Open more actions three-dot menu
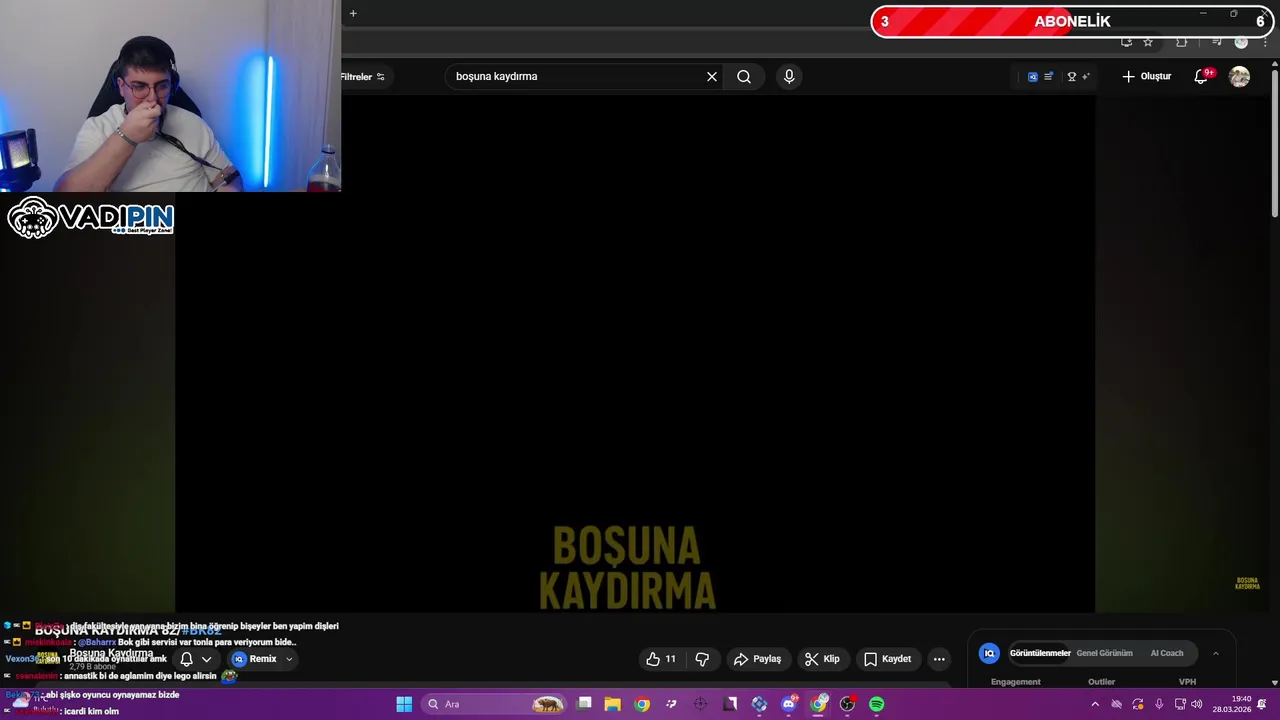 pos(939,659)
